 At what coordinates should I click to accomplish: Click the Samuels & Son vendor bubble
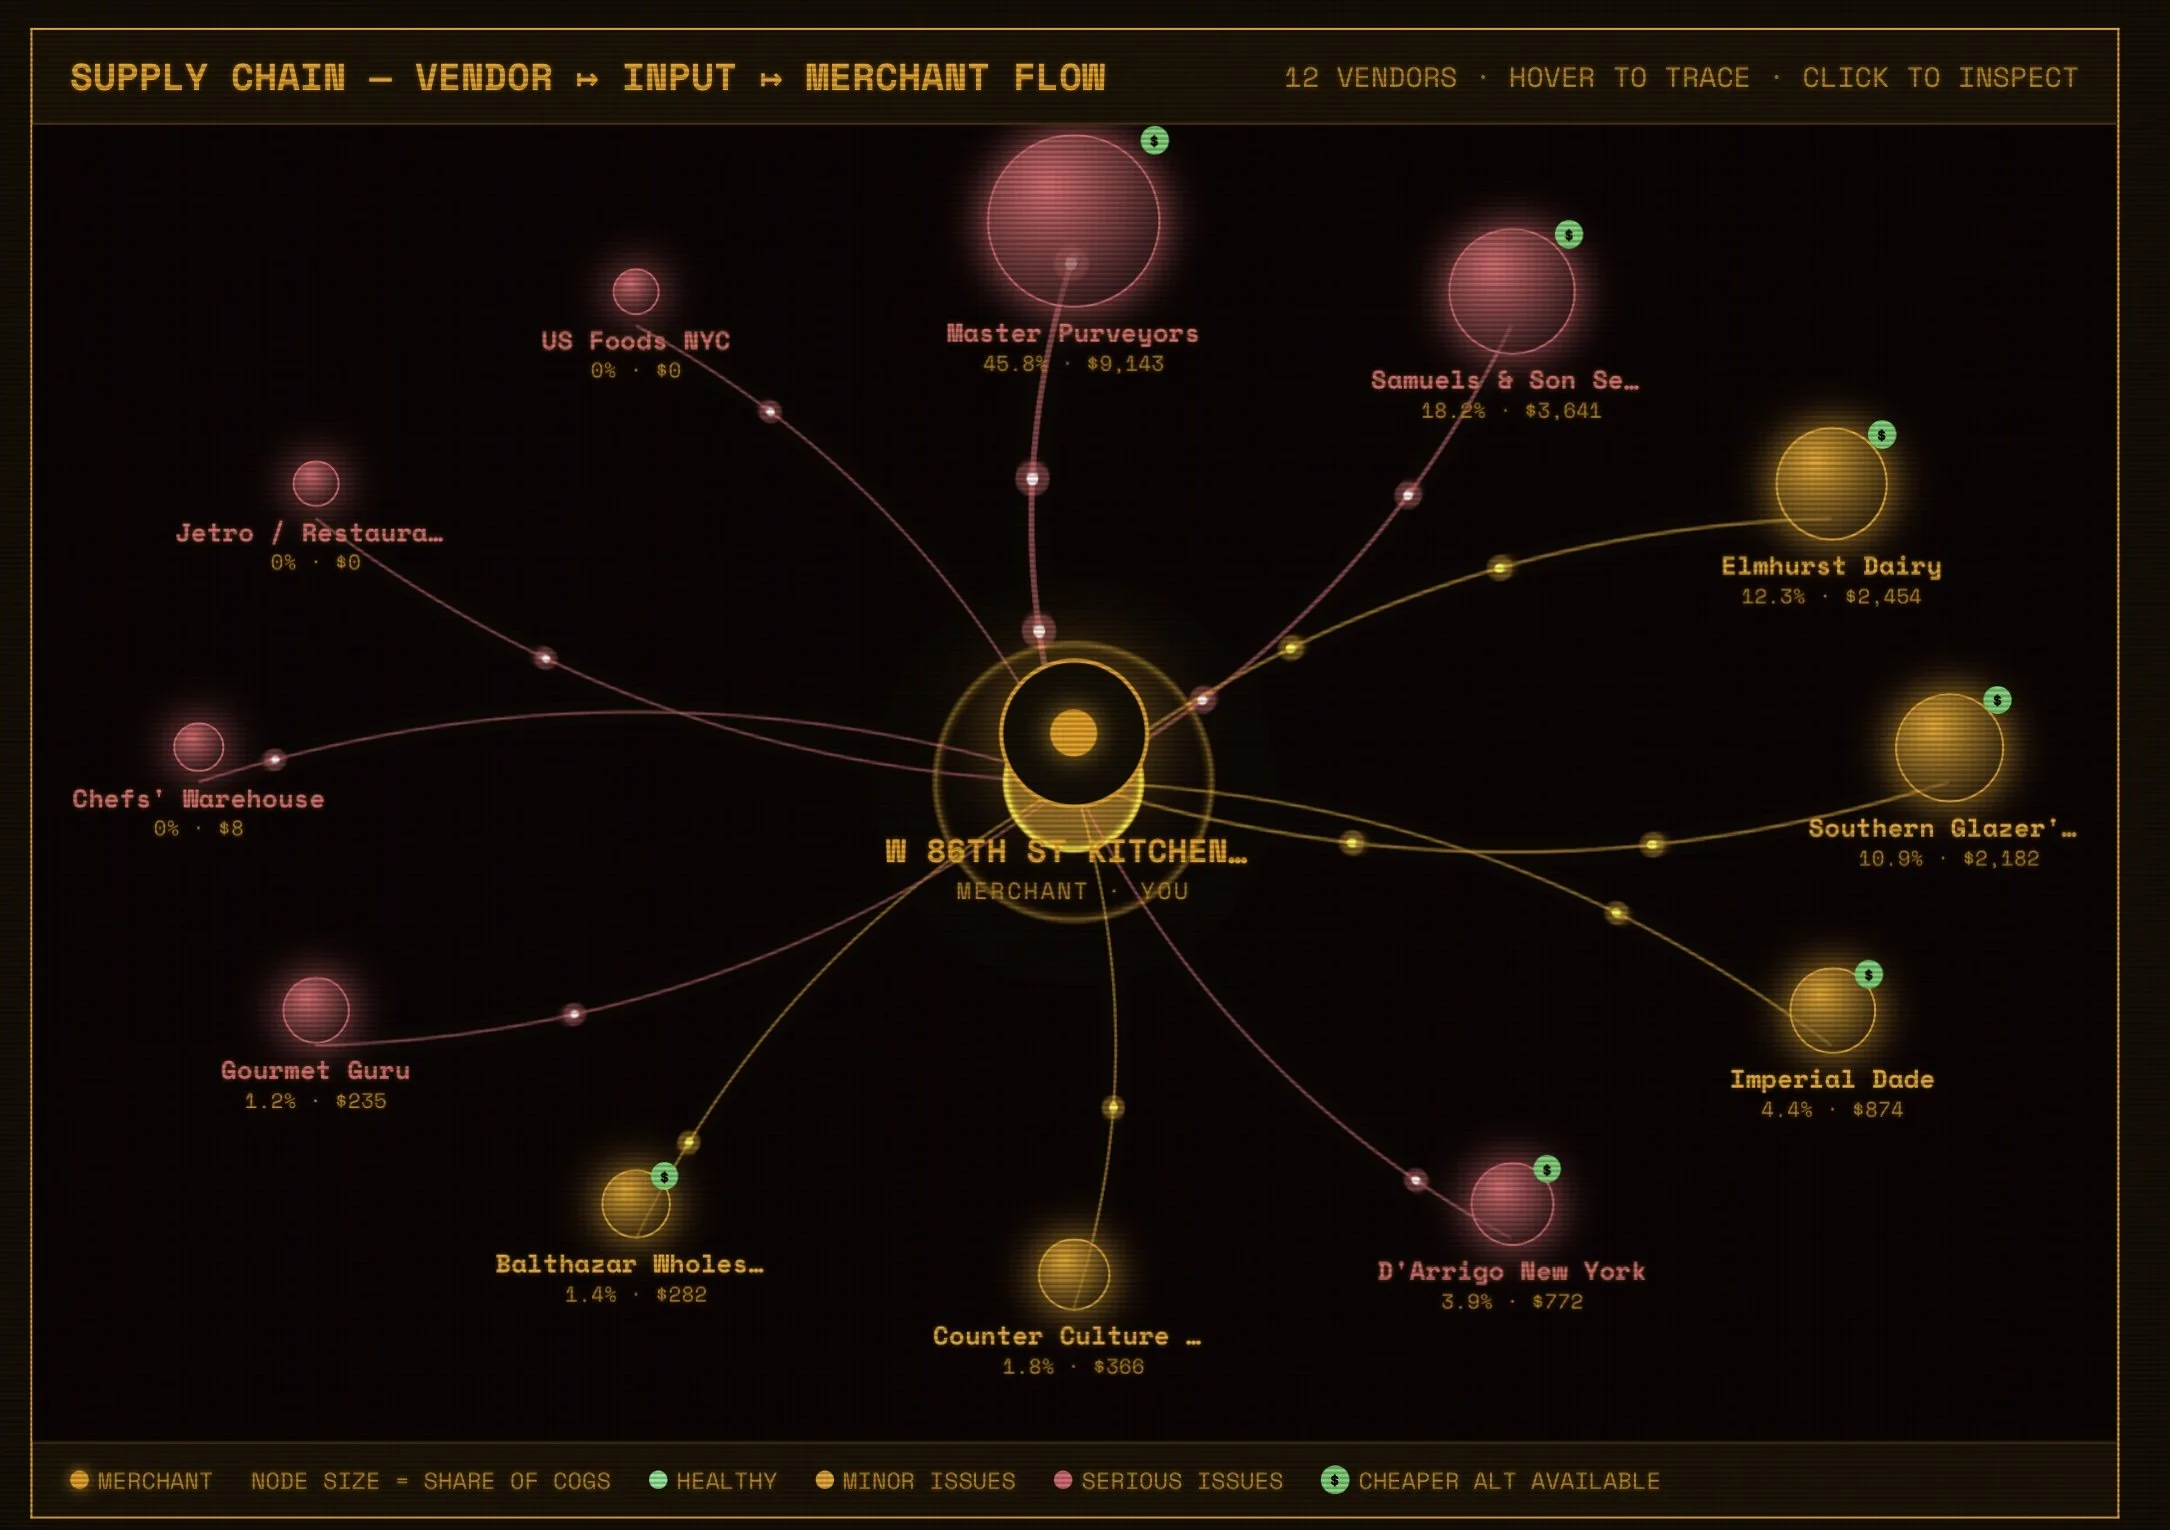[1511, 291]
